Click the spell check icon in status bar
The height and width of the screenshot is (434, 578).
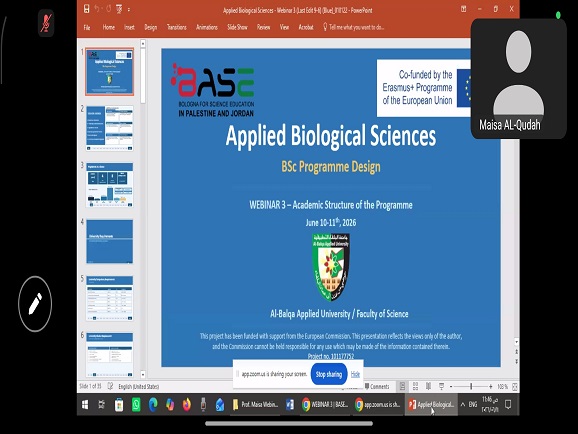110,386
